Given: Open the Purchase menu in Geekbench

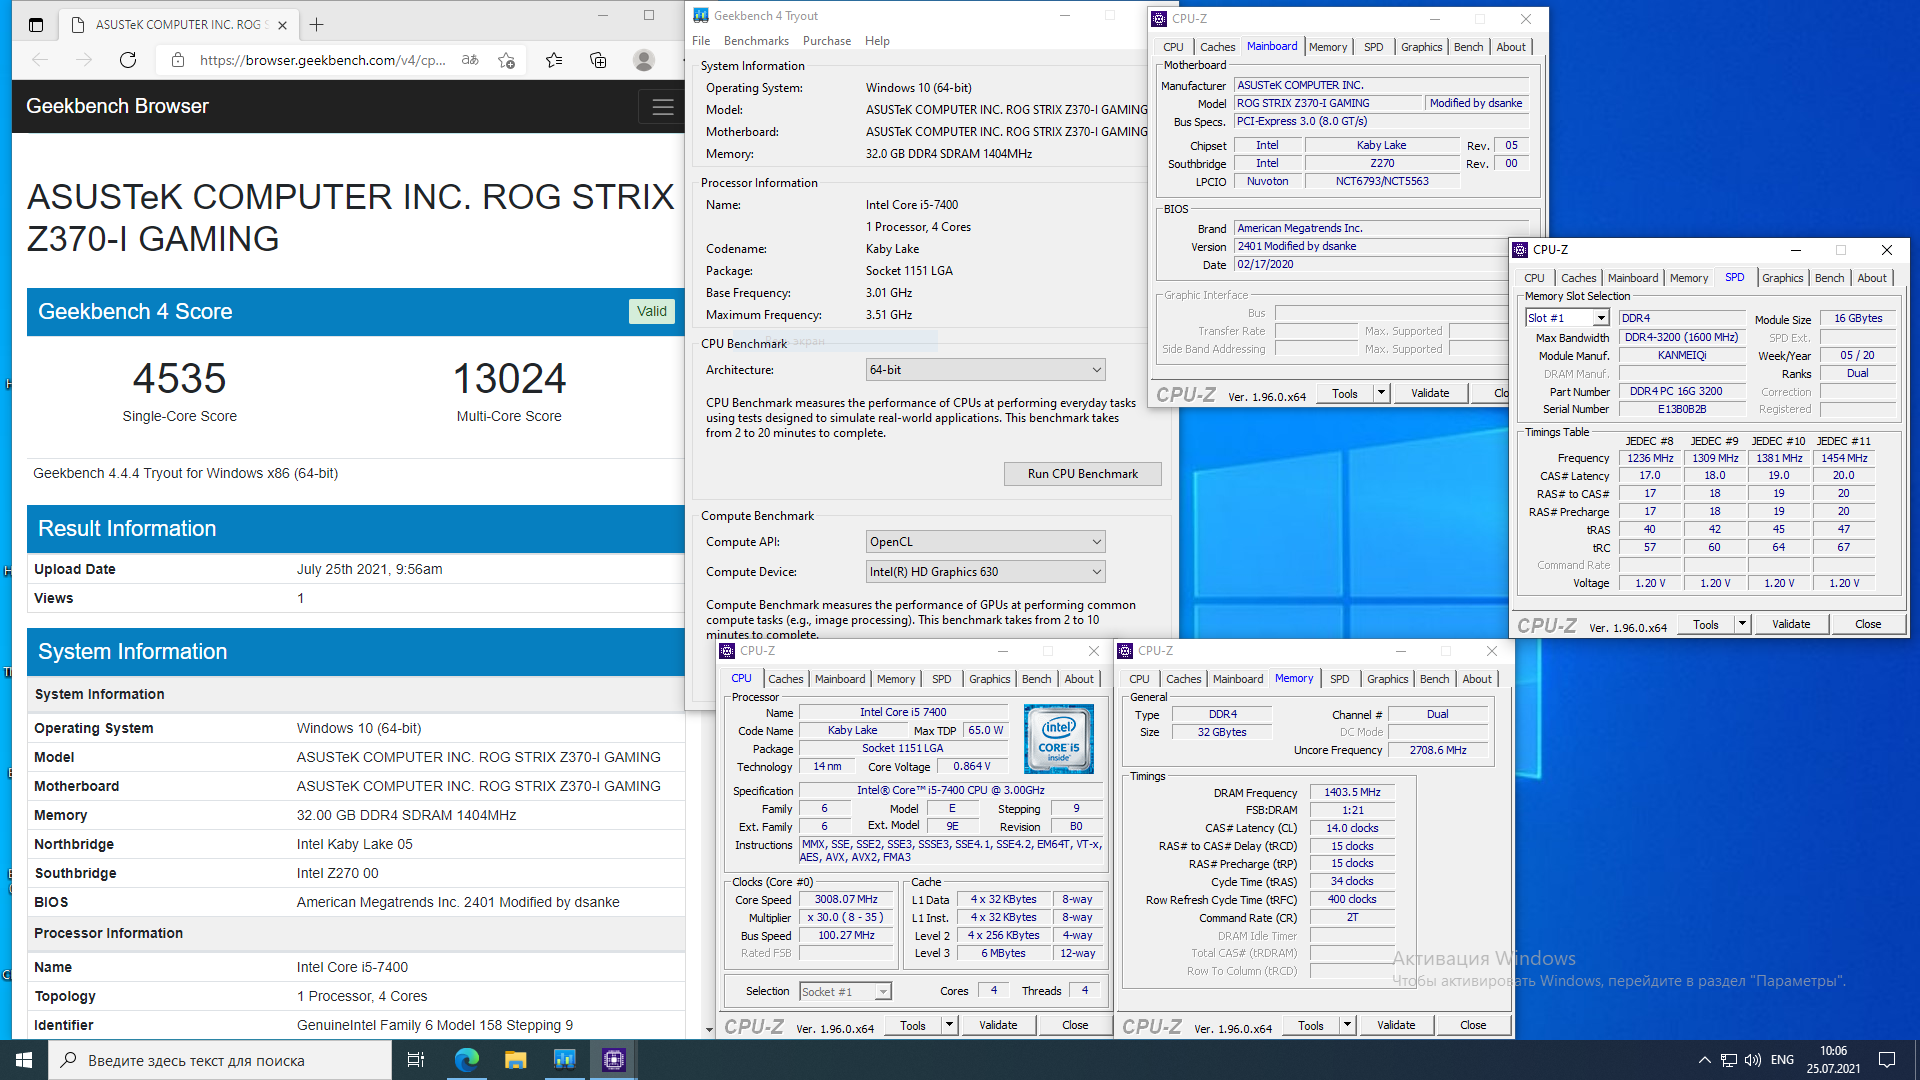Looking at the screenshot, I should (x=826, y=41).
